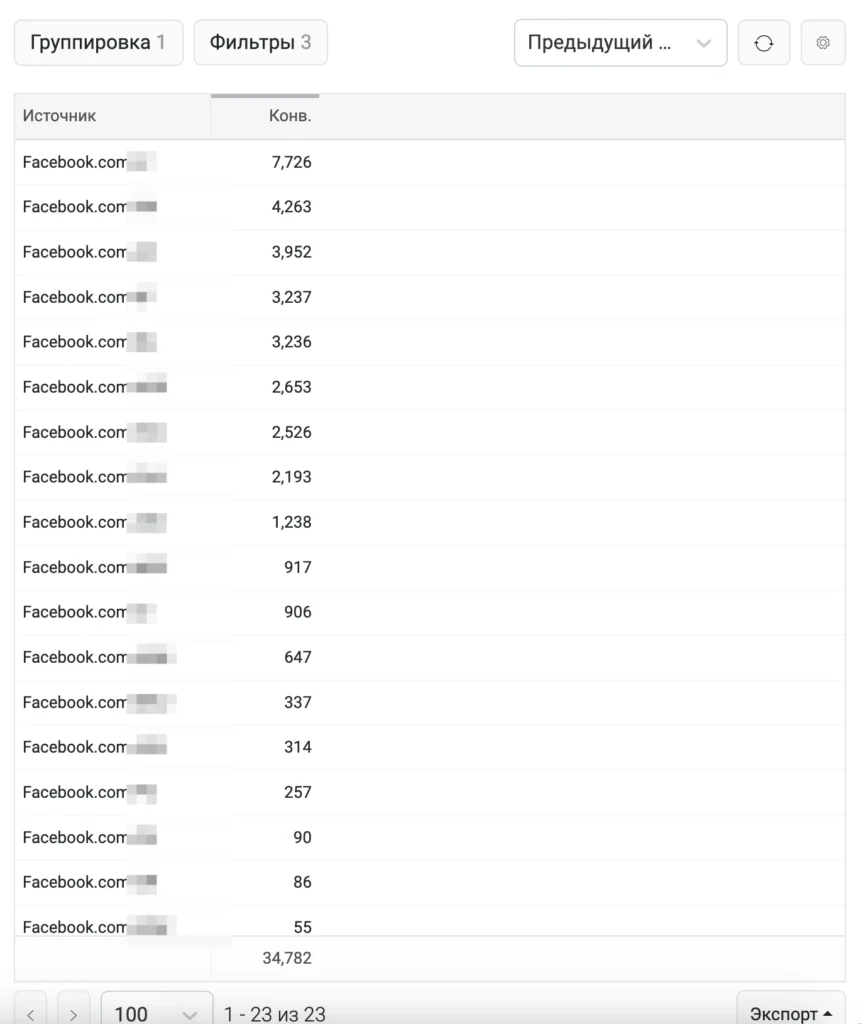
Task: Select the row with 337 conversions
Action: [x=429, y=703]
